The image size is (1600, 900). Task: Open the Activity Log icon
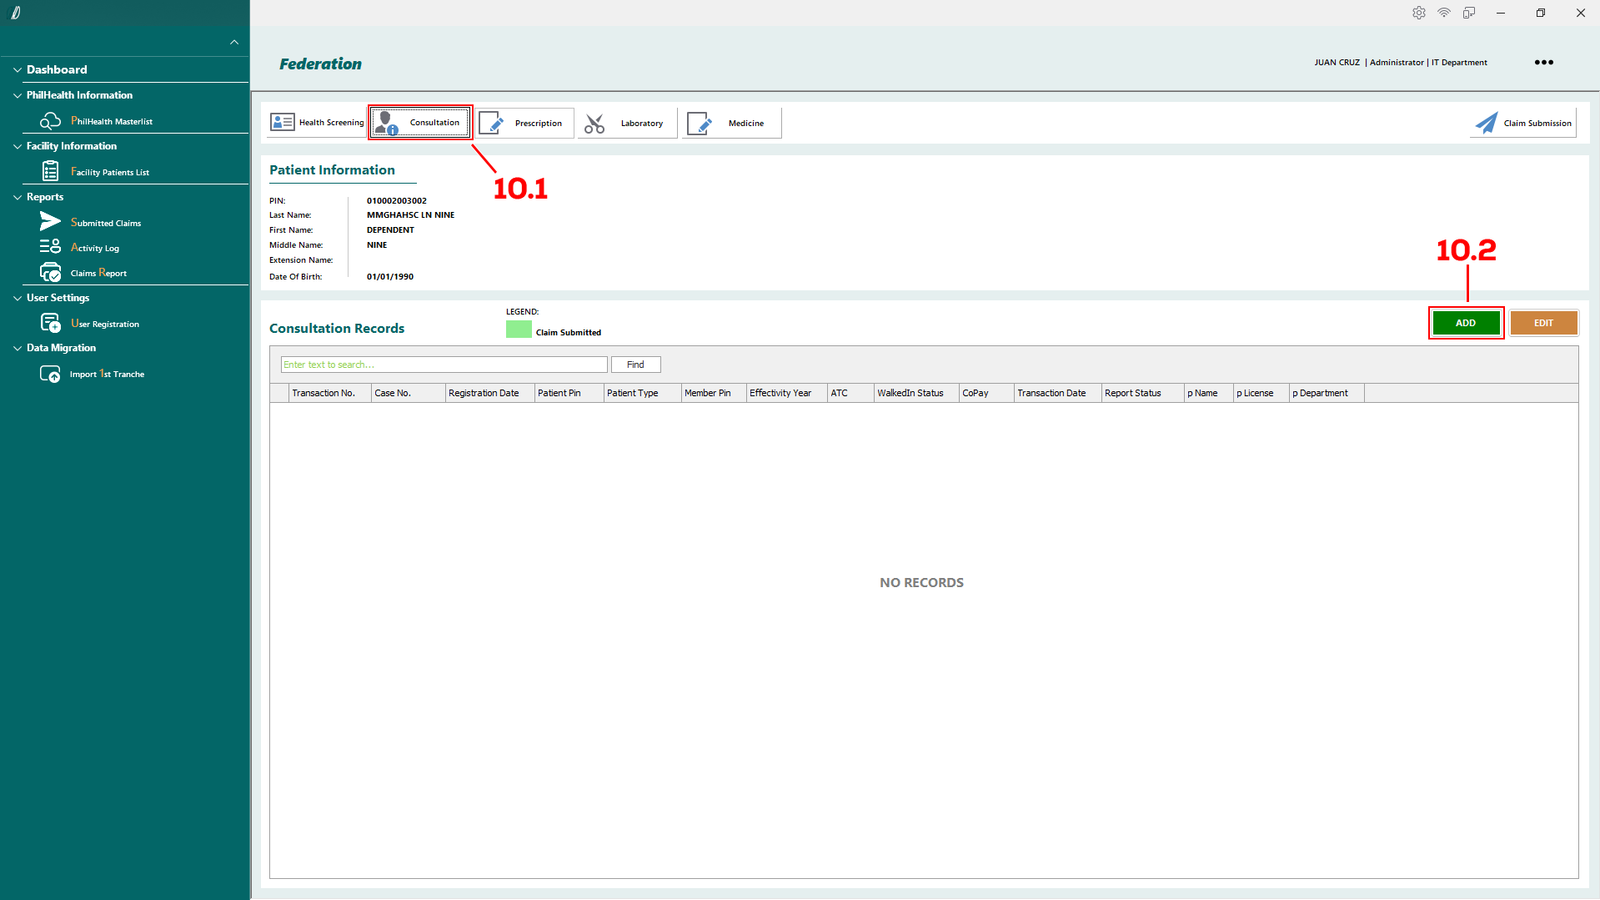(x=50, y=247)
